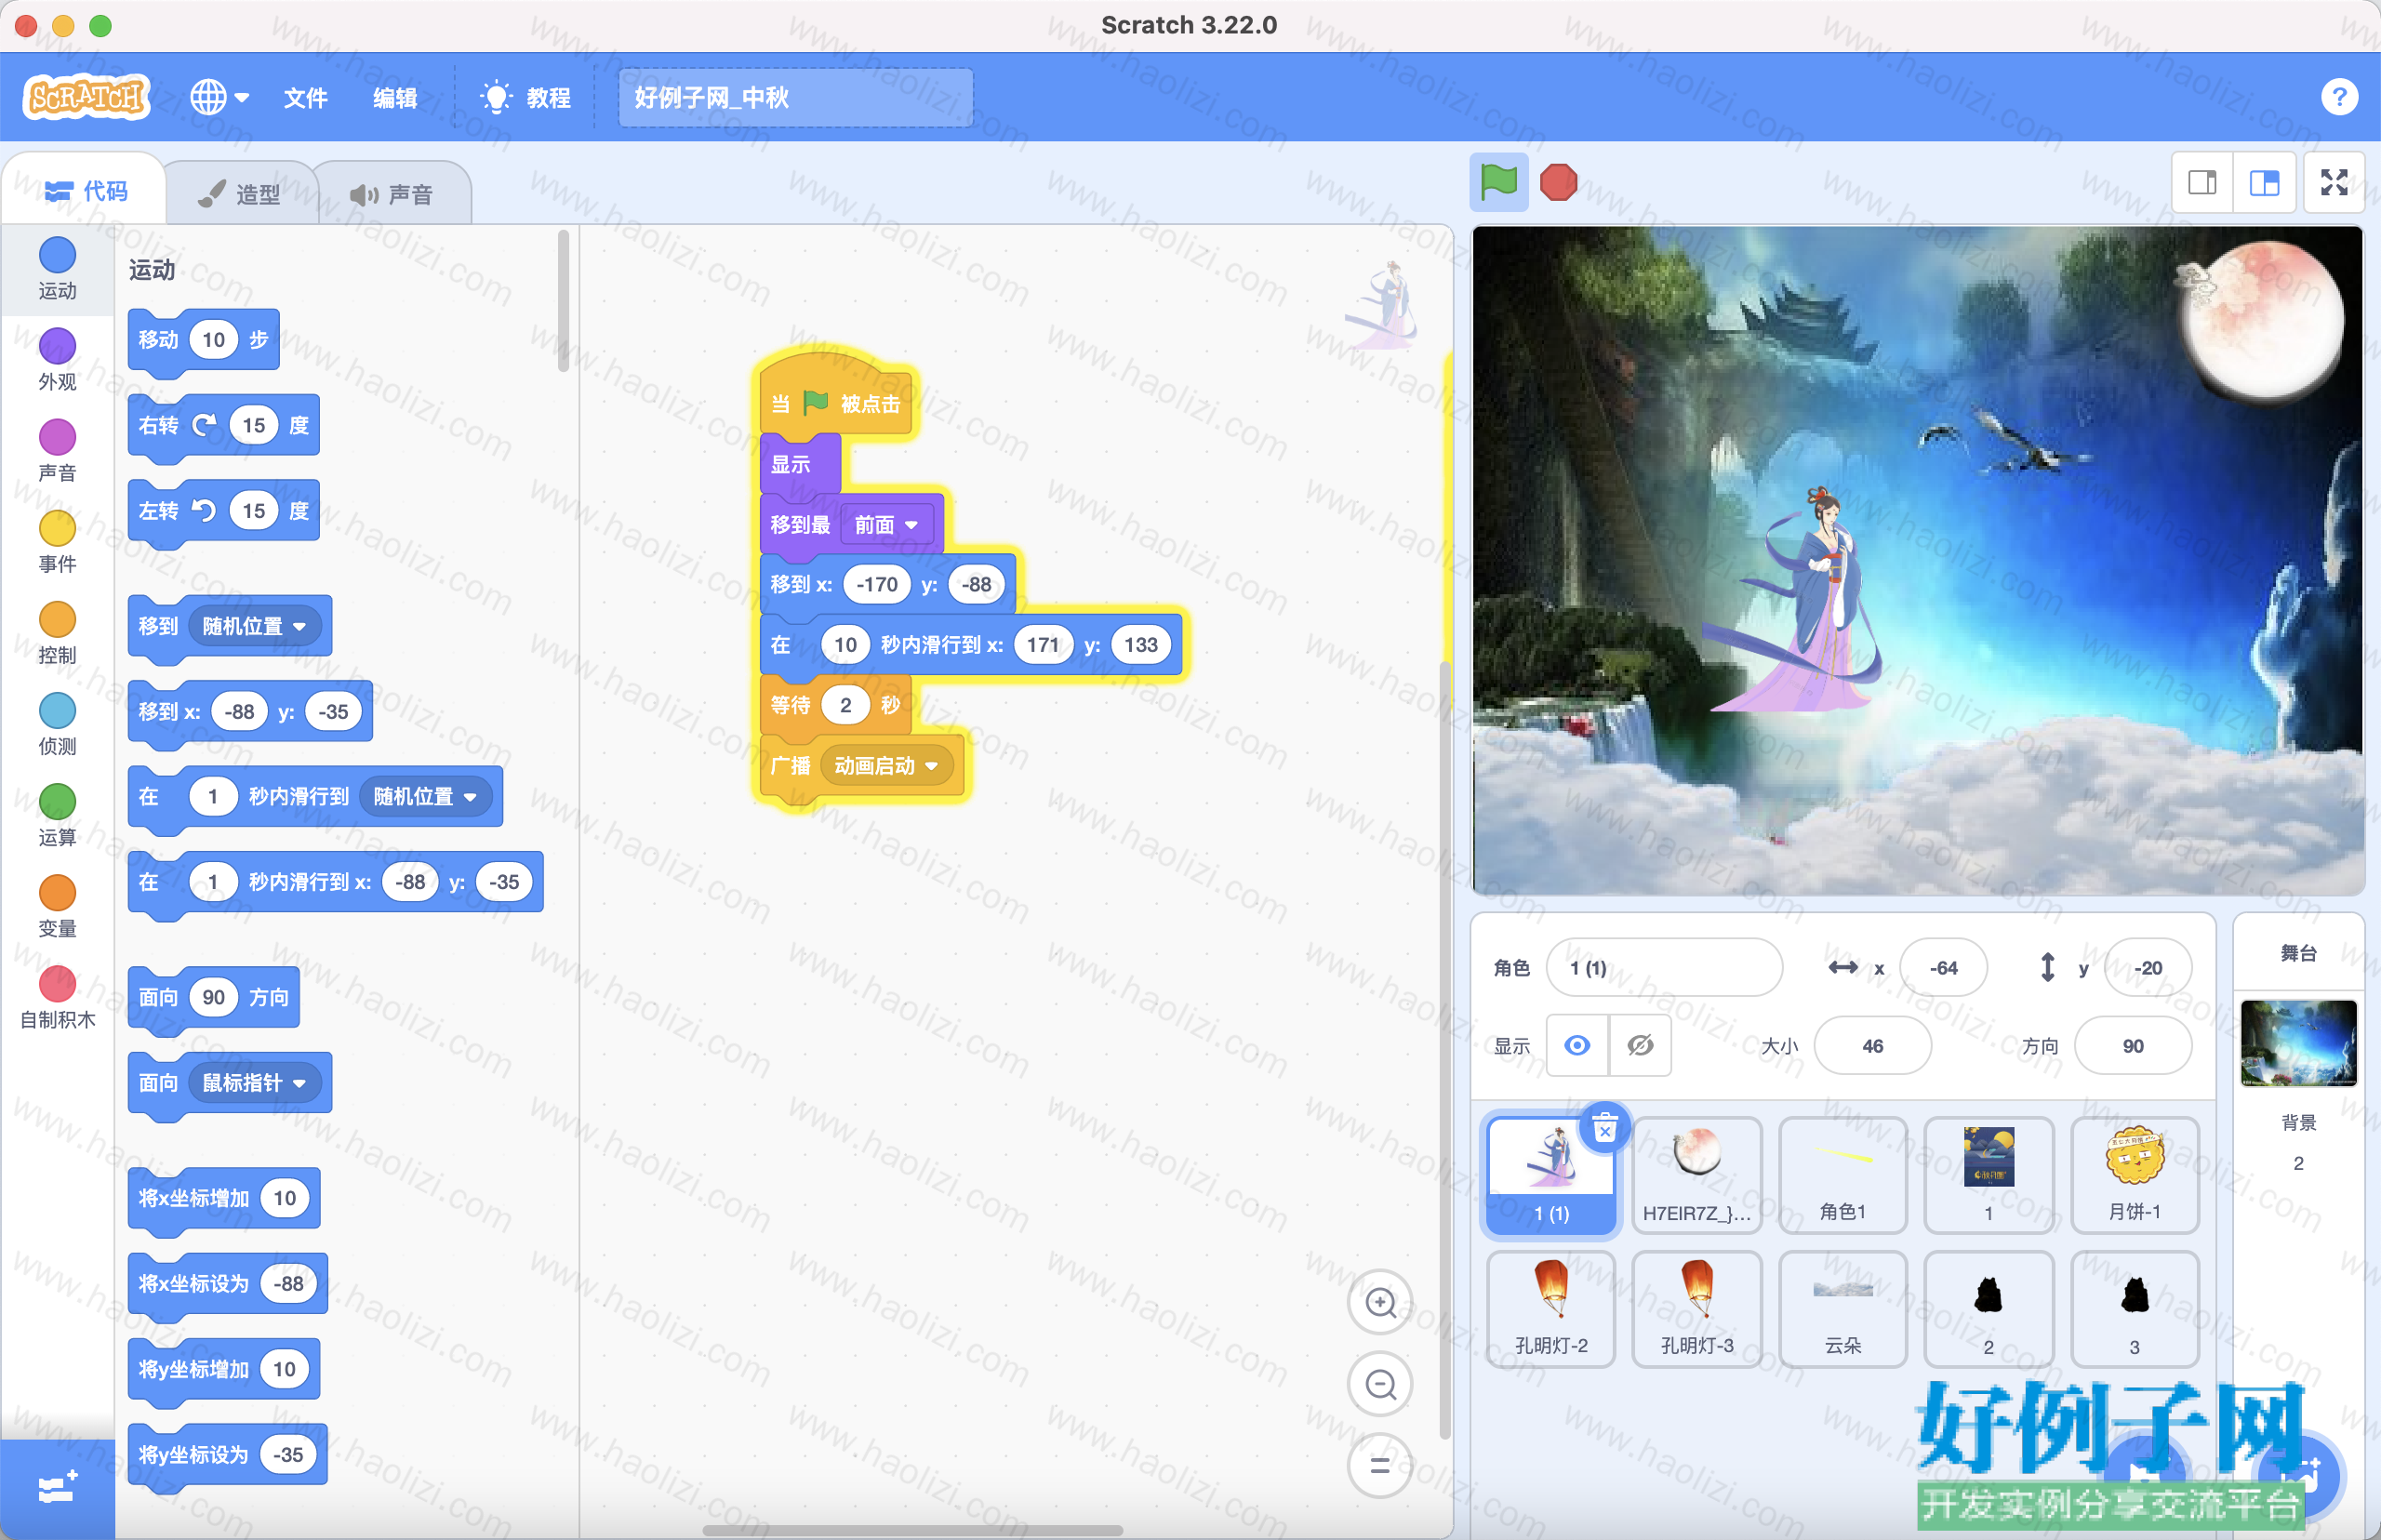Hide sprite with crossed-eye icon
The image size is (2381, 1540).
coord(1640,1045)
